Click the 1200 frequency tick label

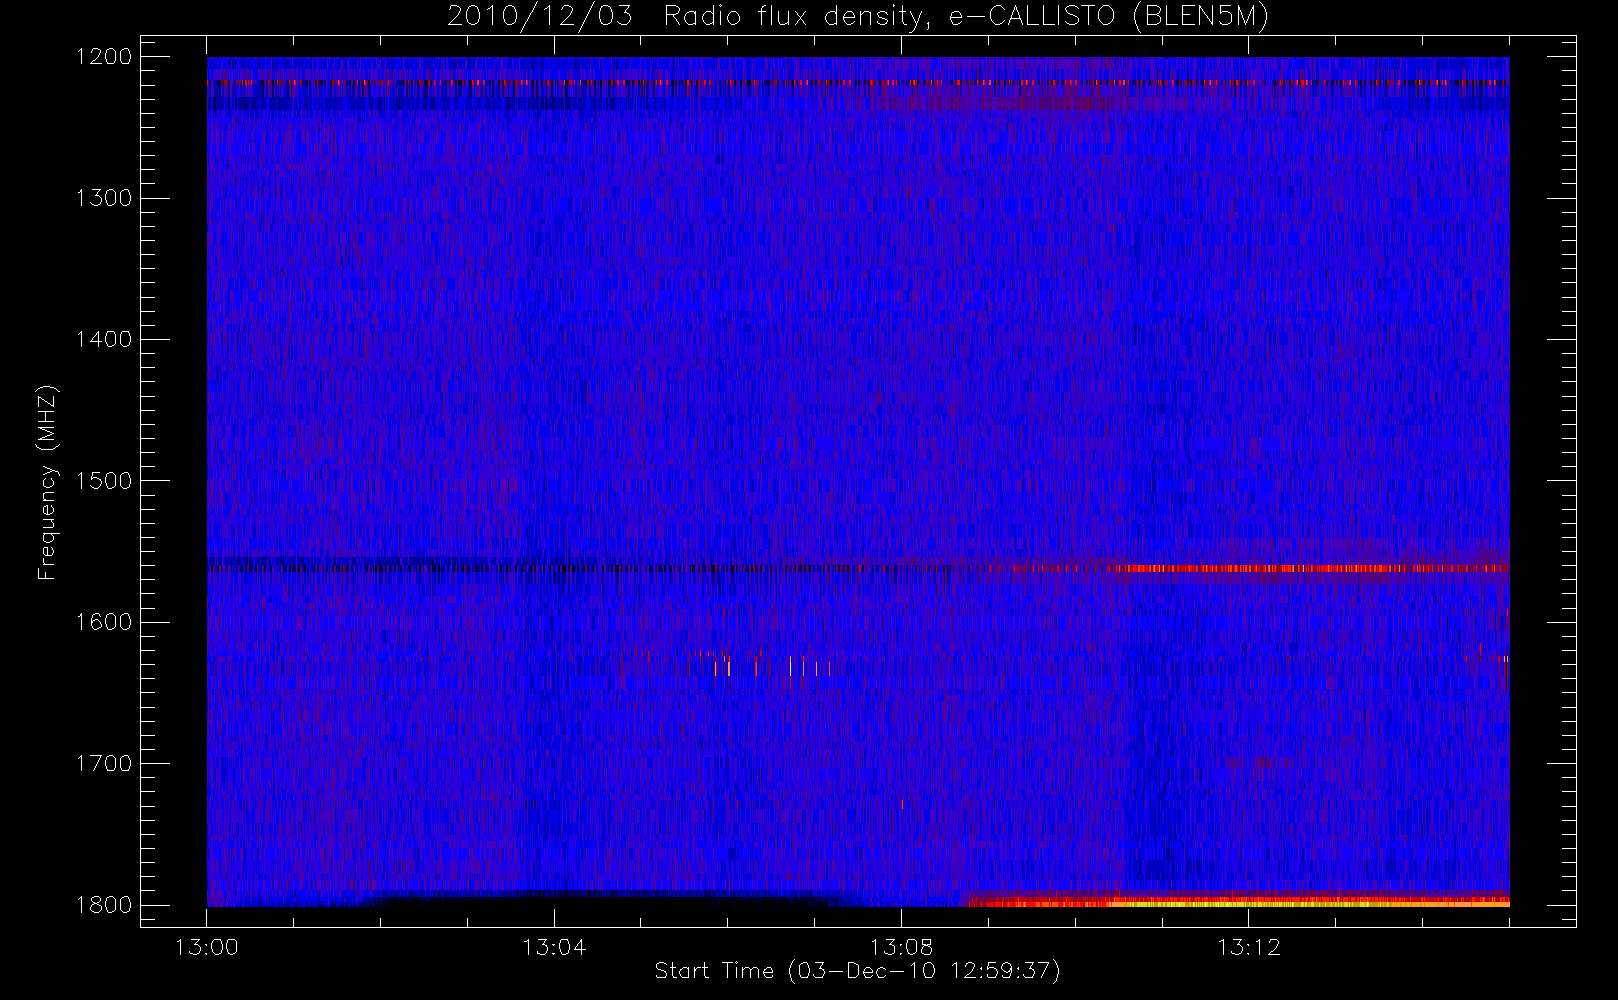(104, 56)
